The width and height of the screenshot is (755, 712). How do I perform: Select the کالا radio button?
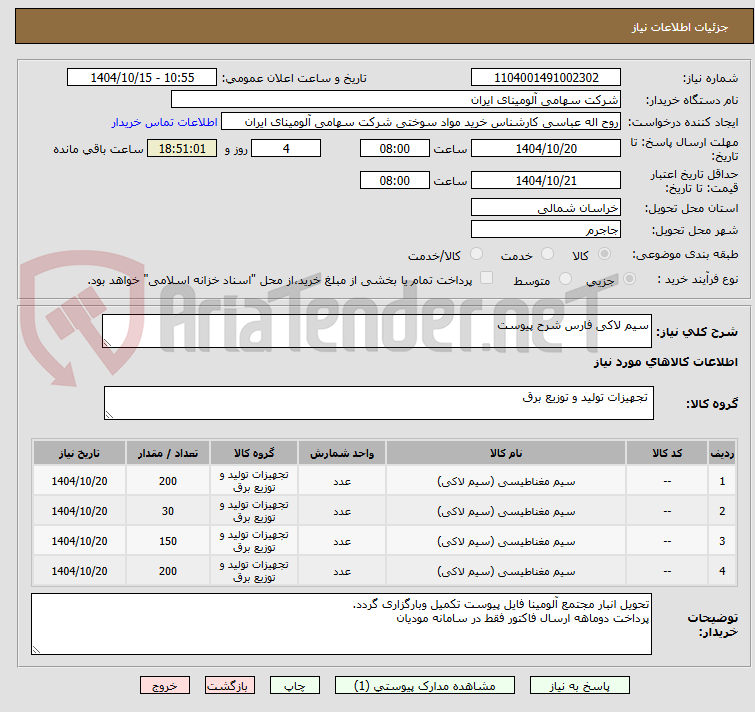(604, 254)
